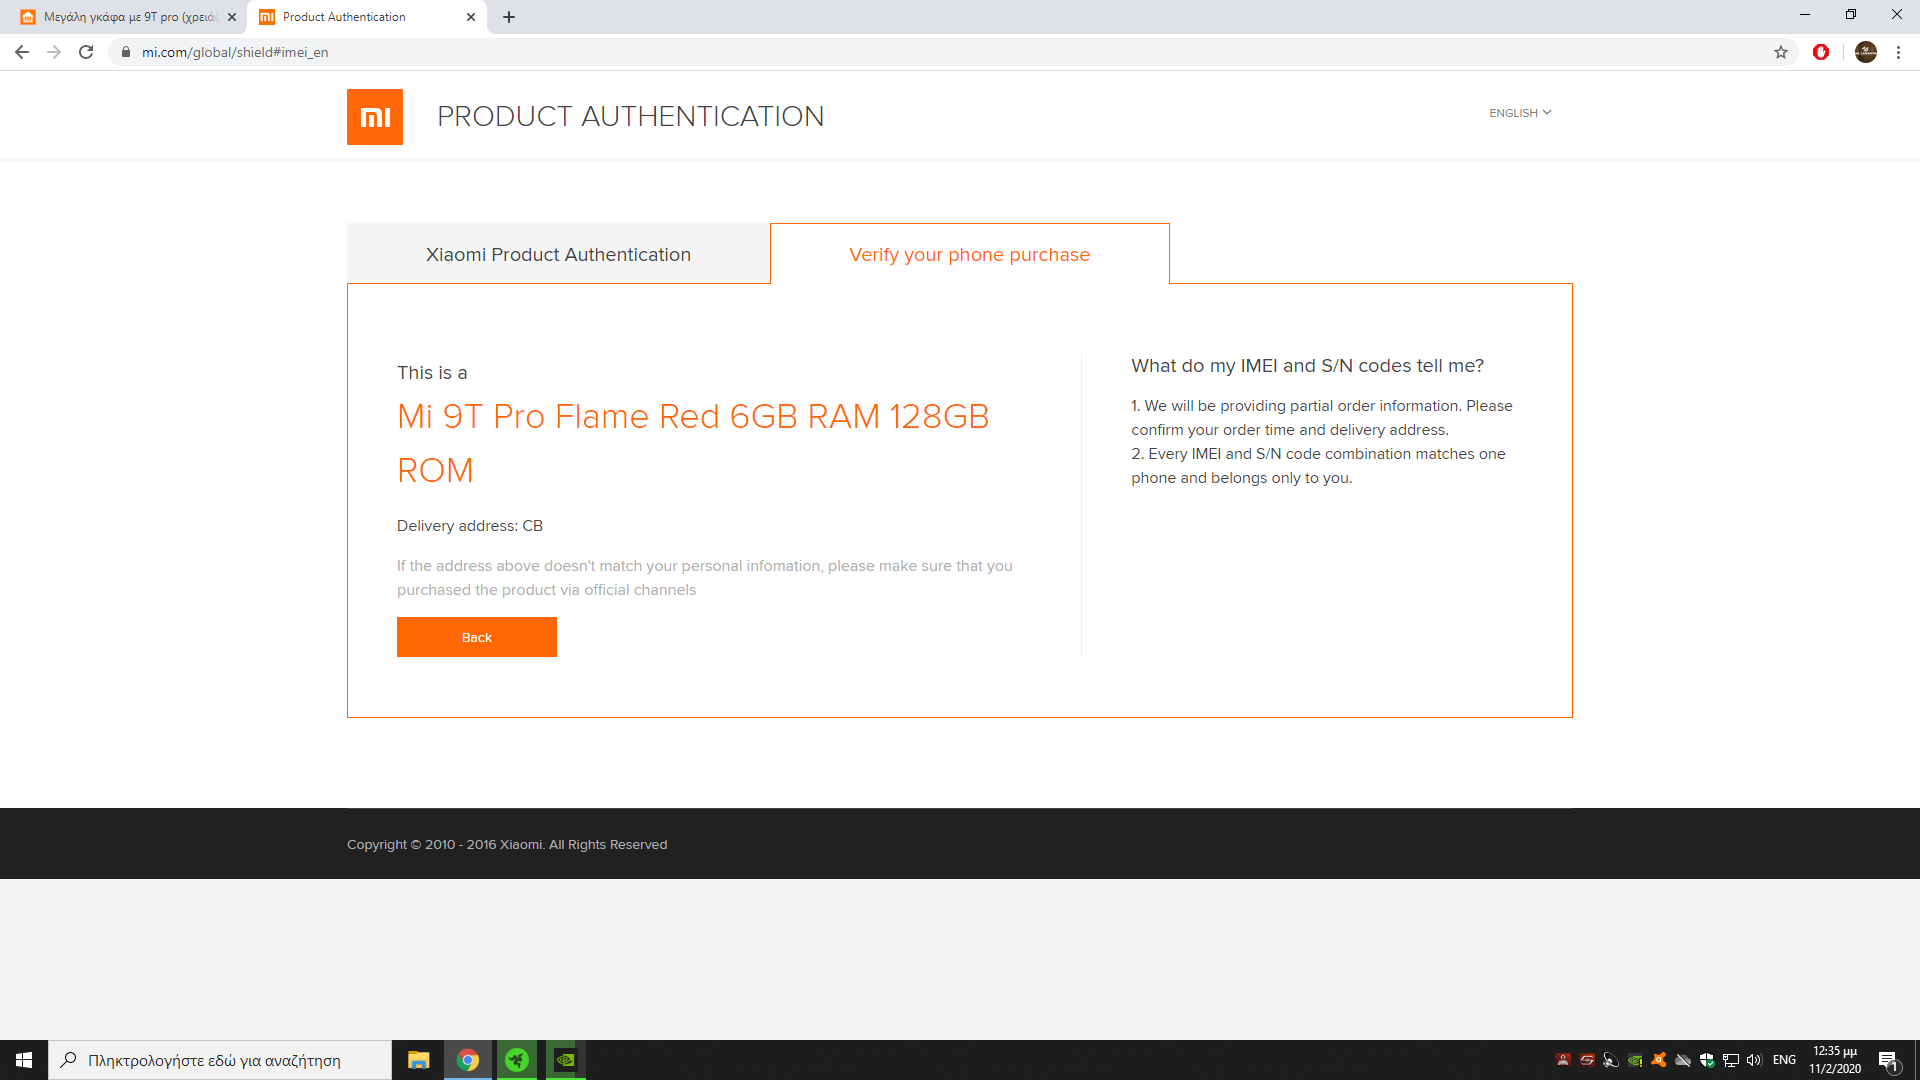Viewport: 1920px width, 1080px height.
Task: Open Razer app on taskbar
Action: (x=517, y=1060)
